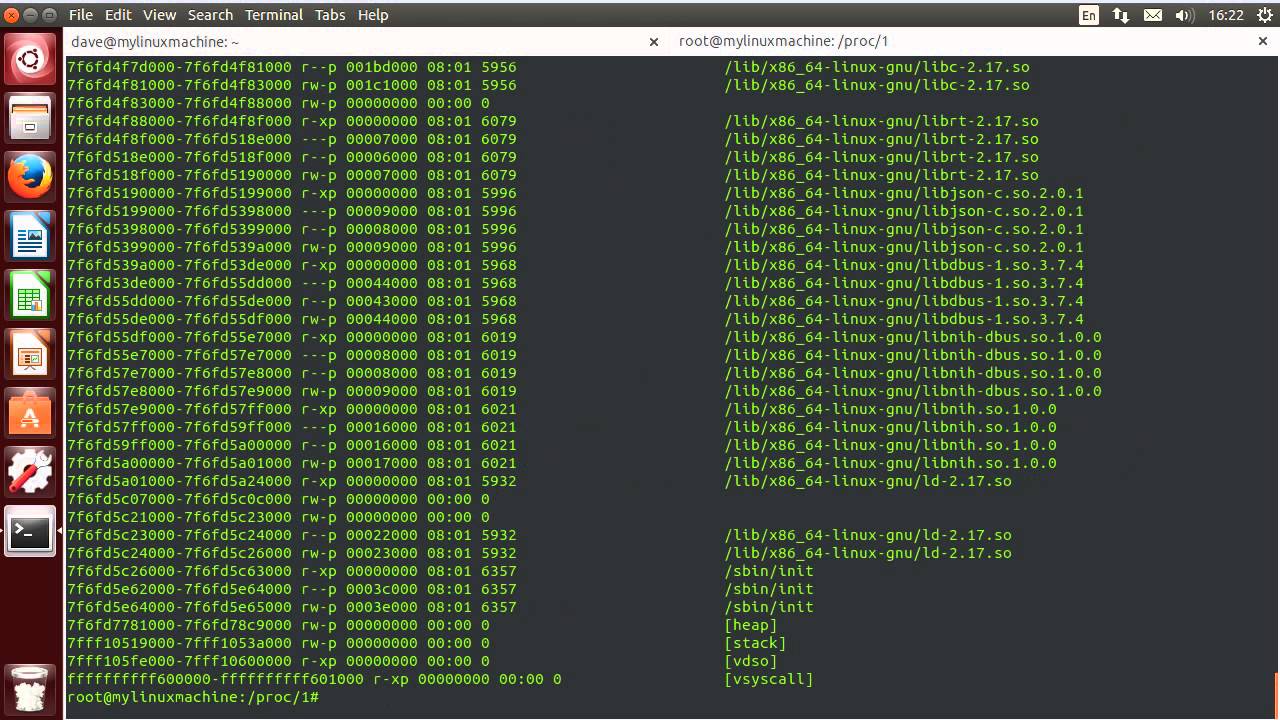Open the 16:22 clock indicator
Screen dimensions: 1280x720
pos(1225,15)
